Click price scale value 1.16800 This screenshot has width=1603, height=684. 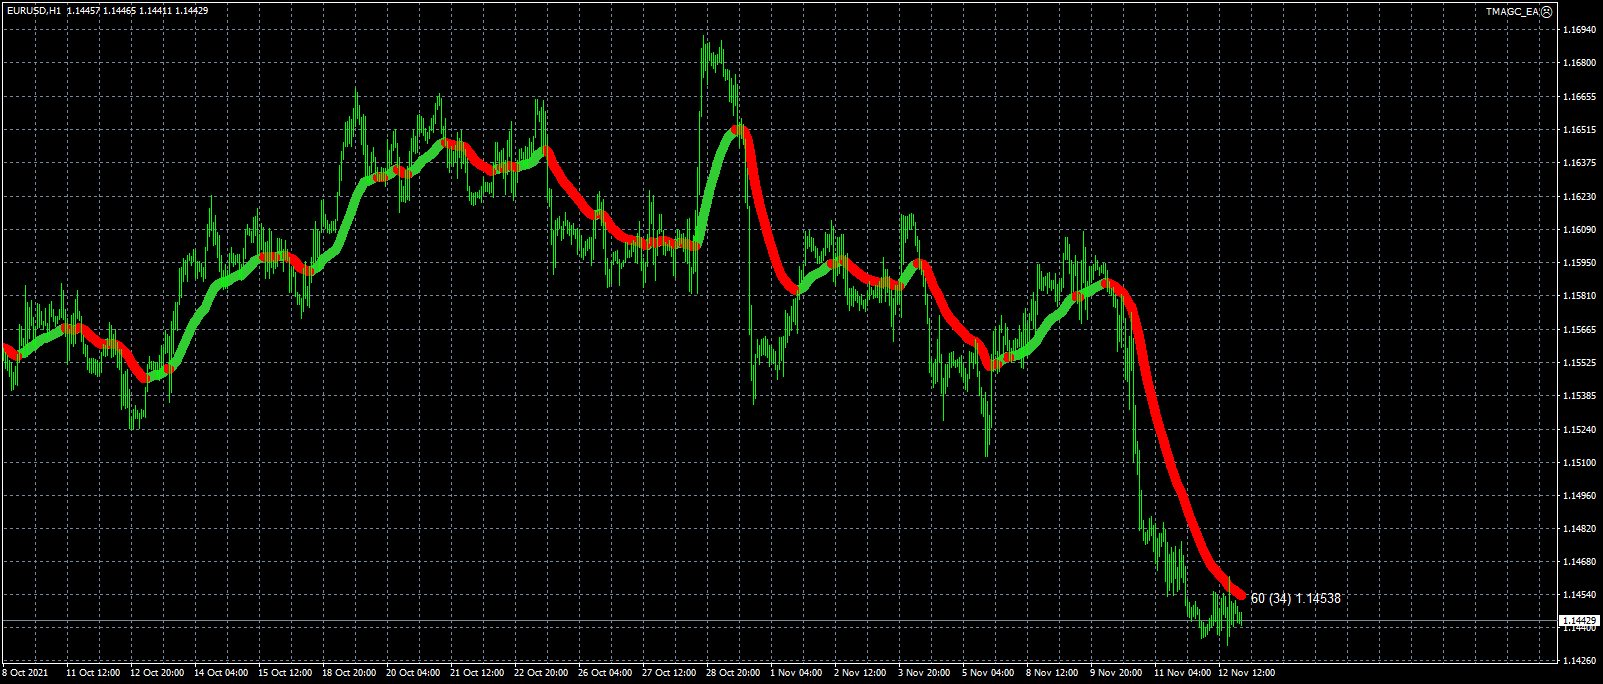tap(1579, 63)
